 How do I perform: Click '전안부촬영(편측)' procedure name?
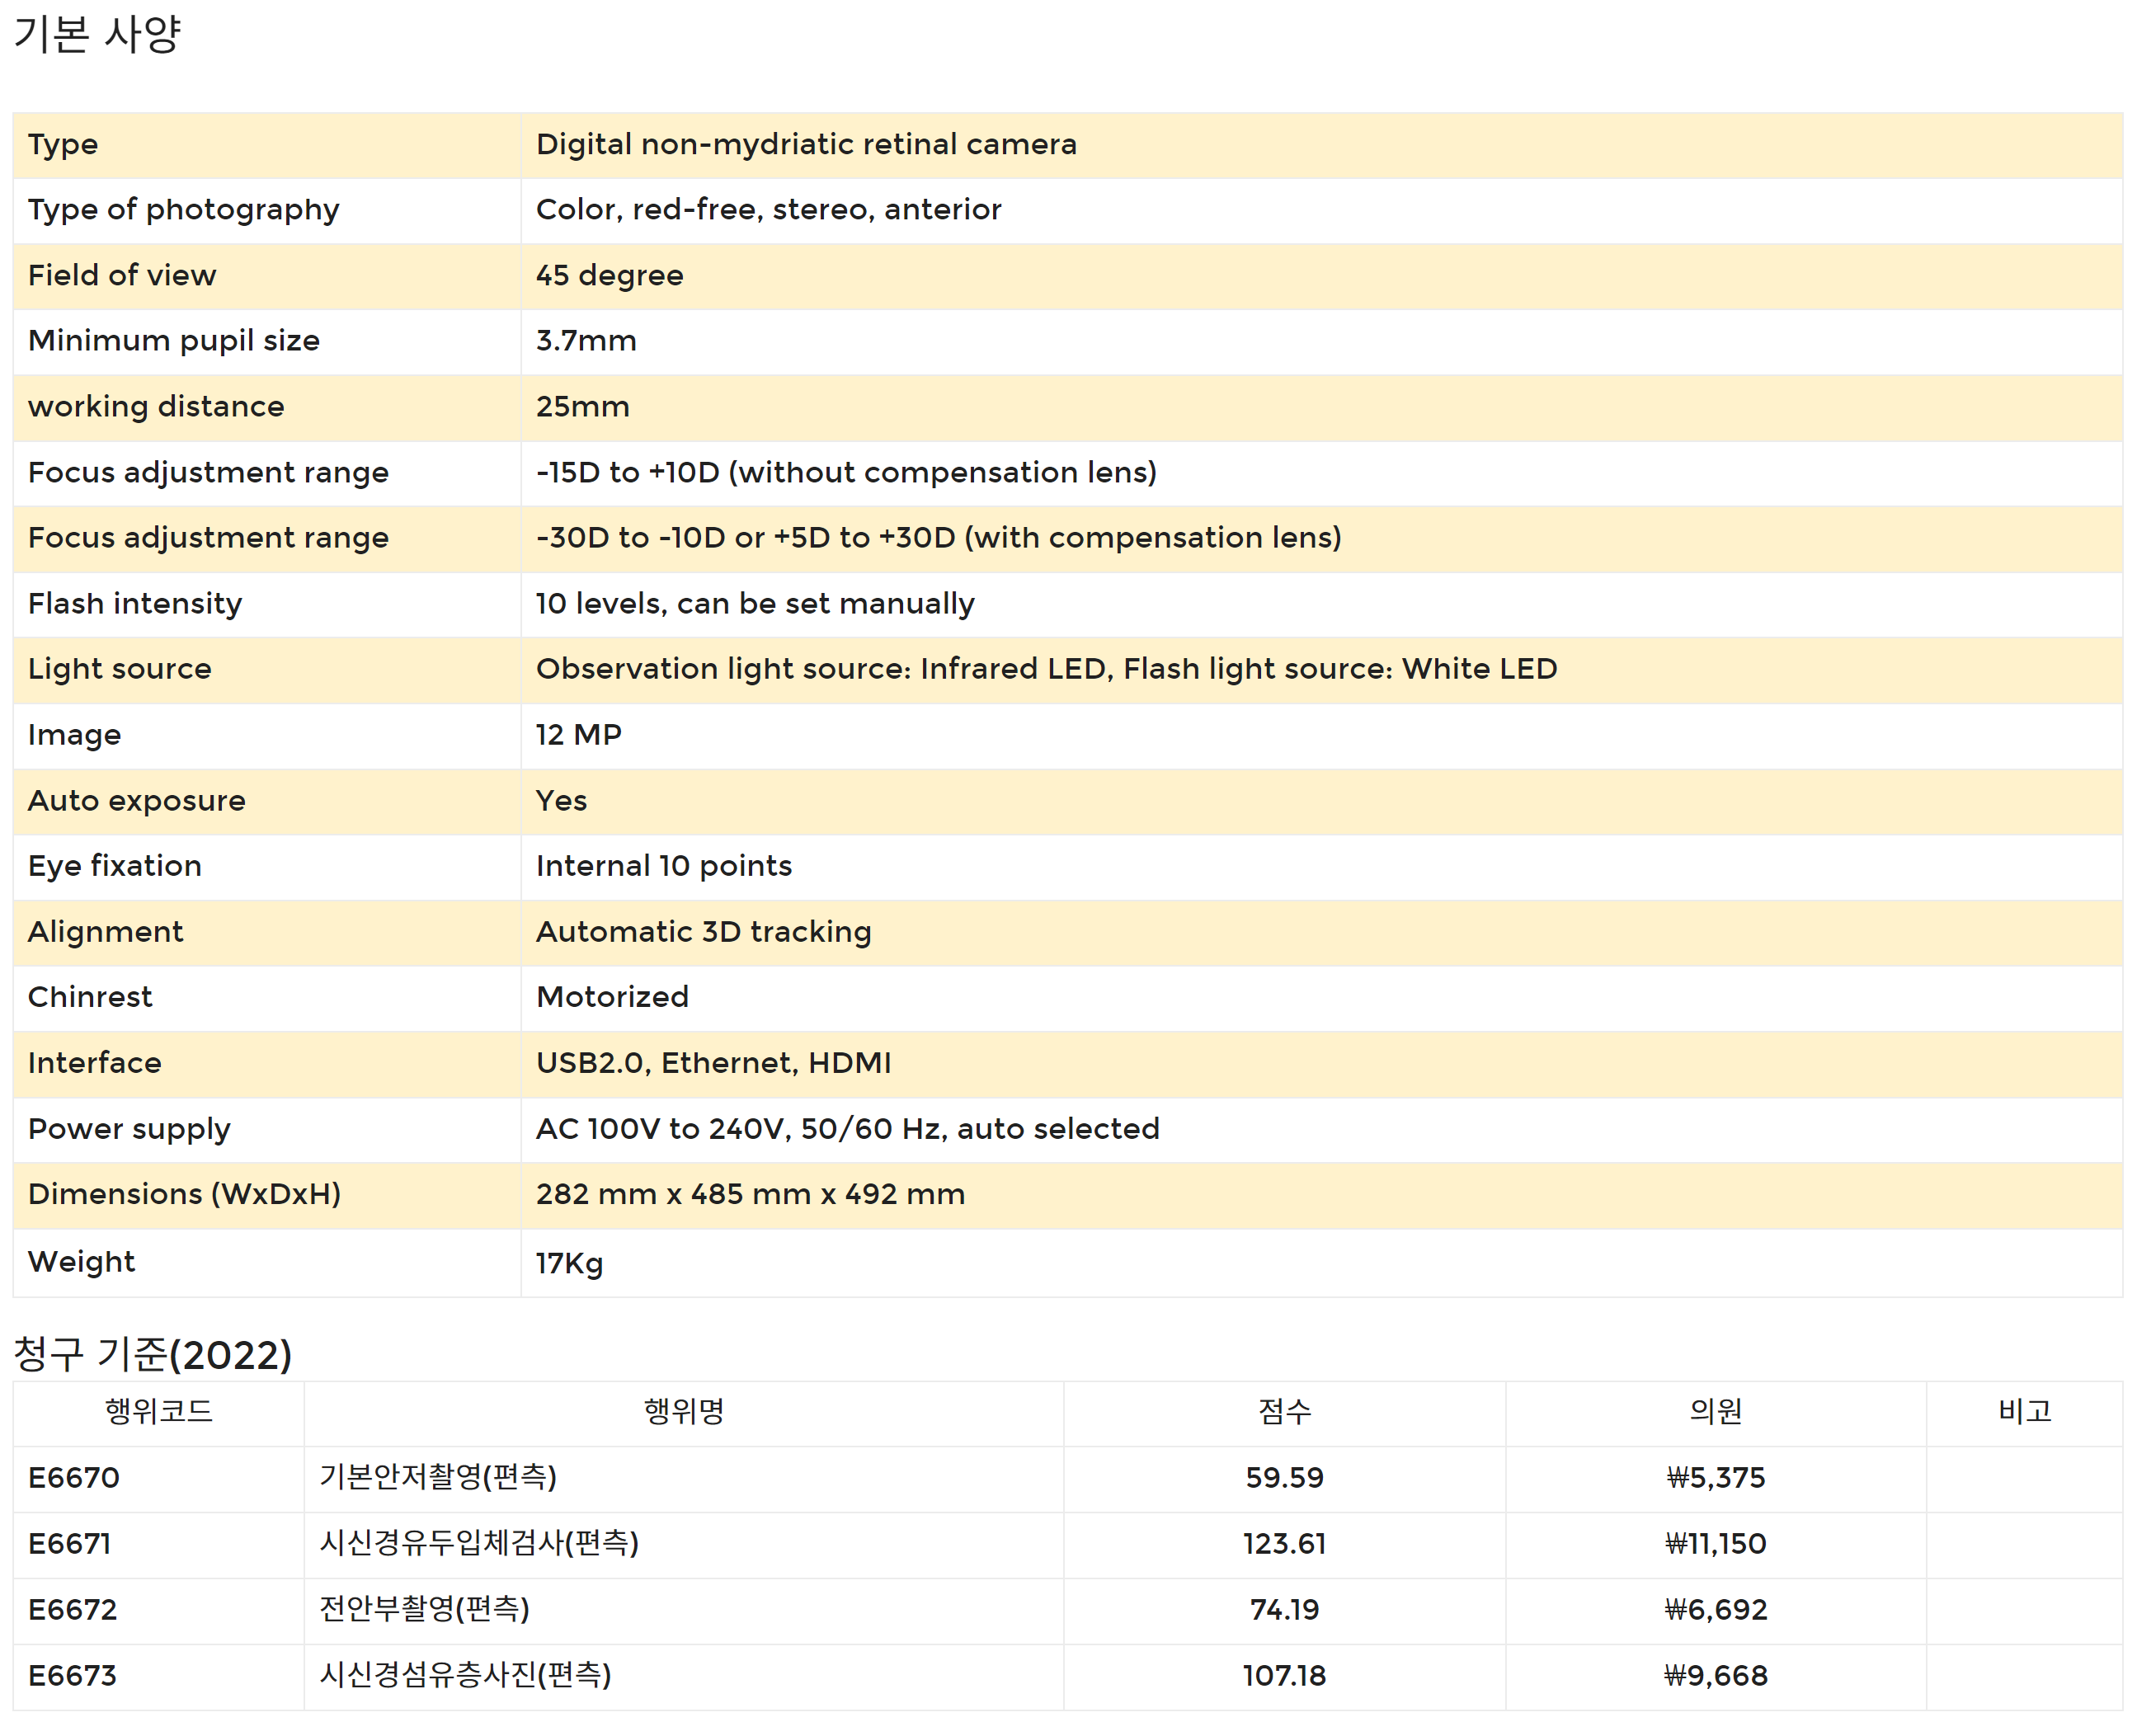click(424, 1609)
